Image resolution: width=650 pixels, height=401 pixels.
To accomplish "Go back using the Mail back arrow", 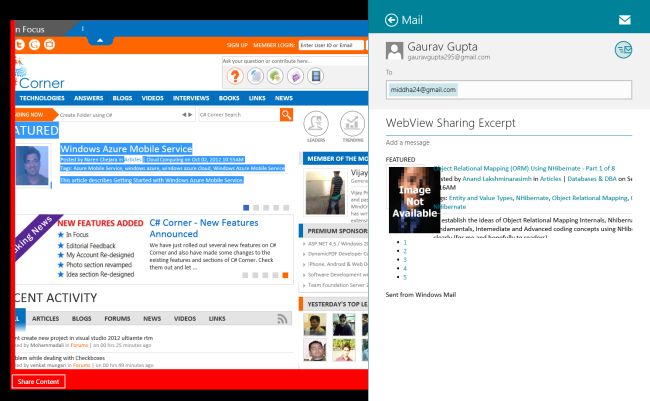I will (391, 20).
